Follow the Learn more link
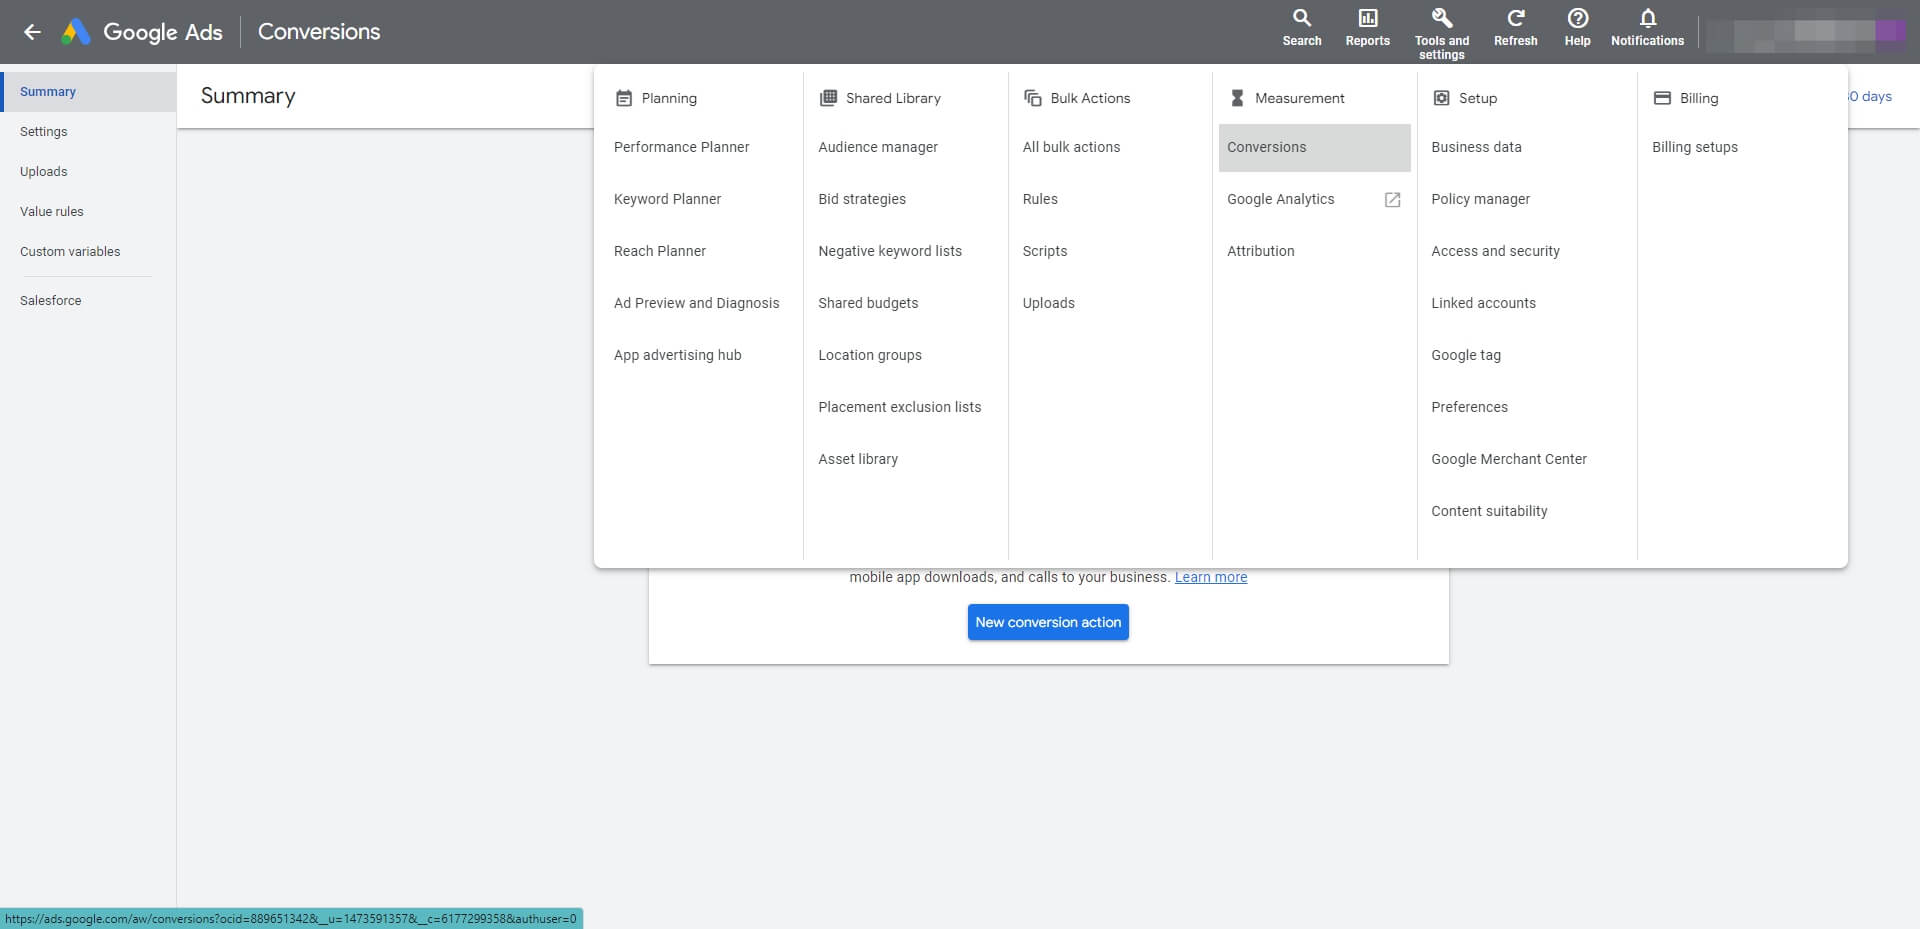This screenshot has width=1920, height=929. 1211,577
